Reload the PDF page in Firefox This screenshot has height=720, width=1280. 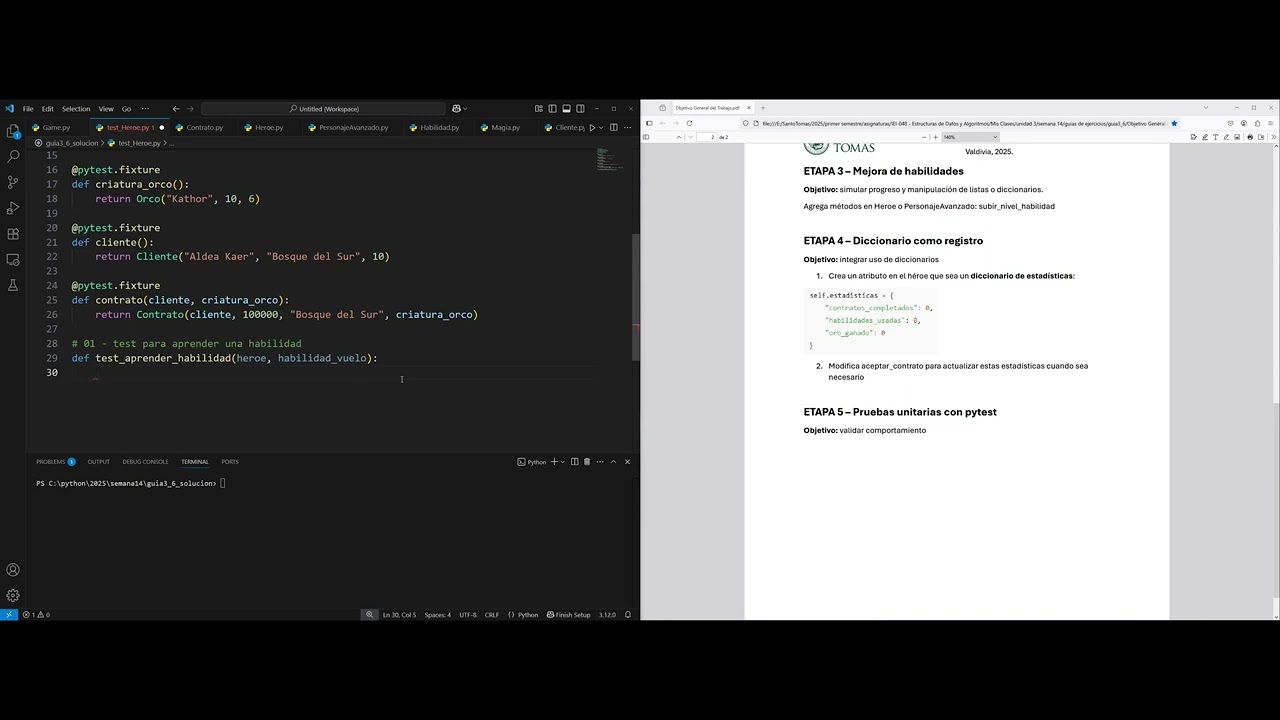[x=689, y=123]
